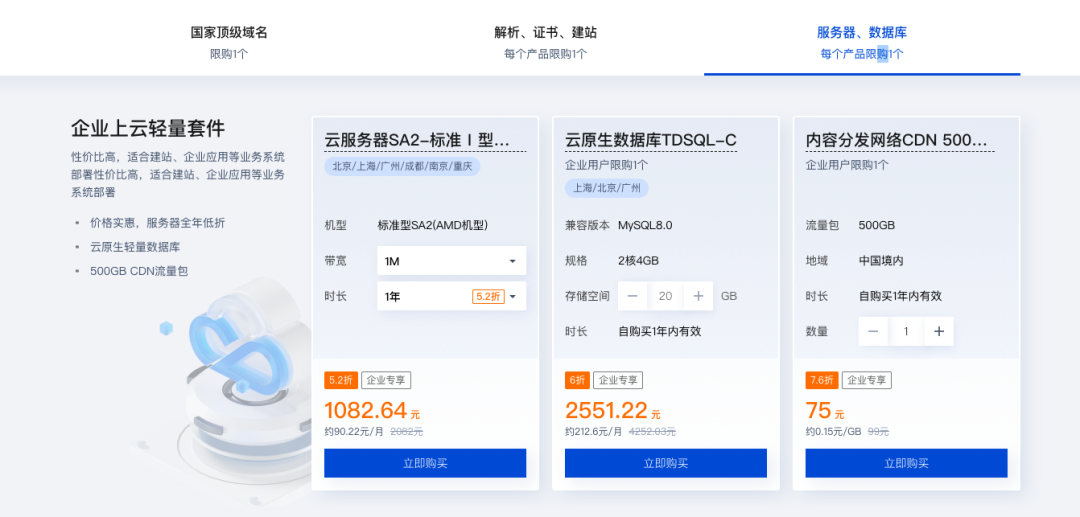
Task: Decrease TDSQL-C storage space with minus button
Action: coord(632,296)
